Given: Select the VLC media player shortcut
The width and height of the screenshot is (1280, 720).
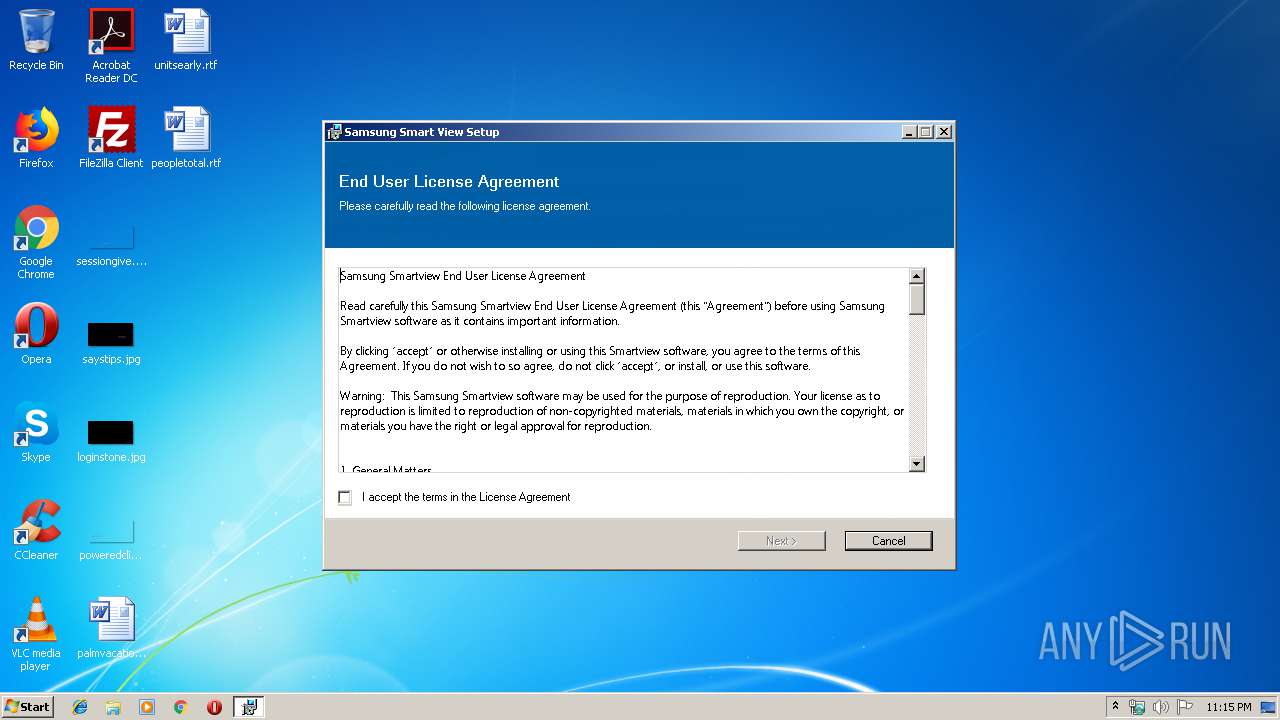Looking at the screenshot, I should click(x=36, y=635).
